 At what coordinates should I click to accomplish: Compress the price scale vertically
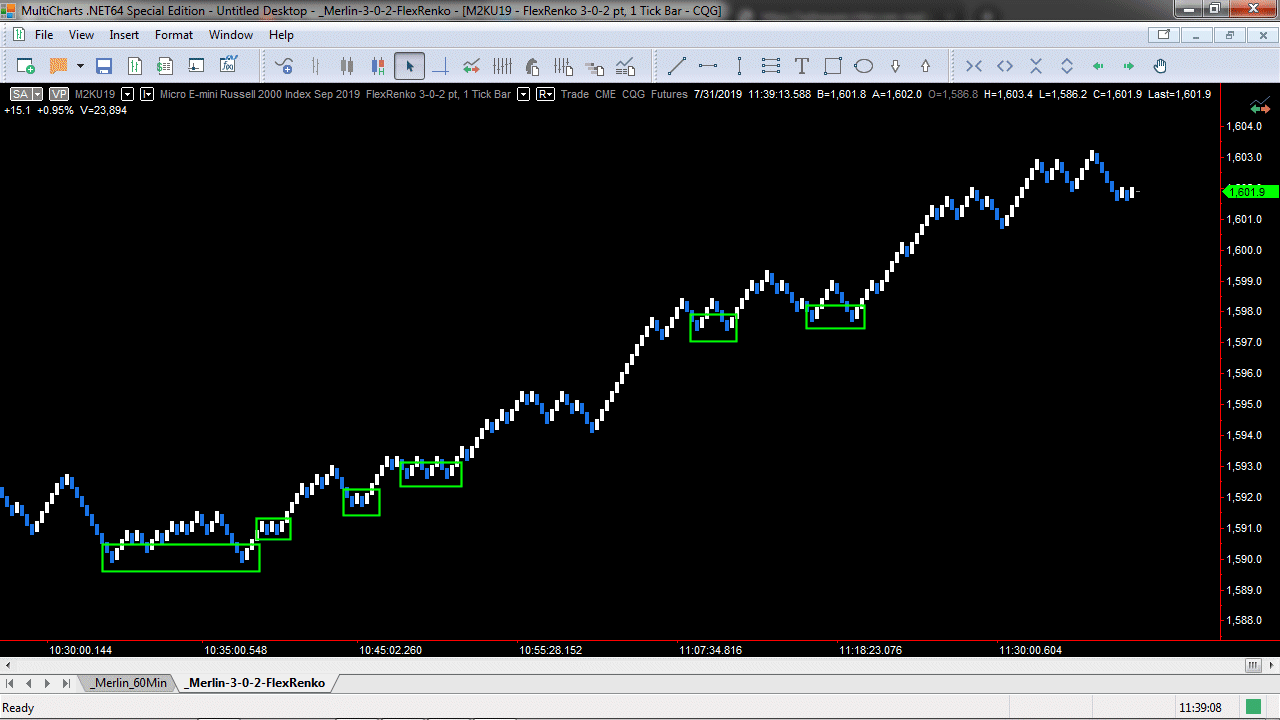pos(1036,66)
